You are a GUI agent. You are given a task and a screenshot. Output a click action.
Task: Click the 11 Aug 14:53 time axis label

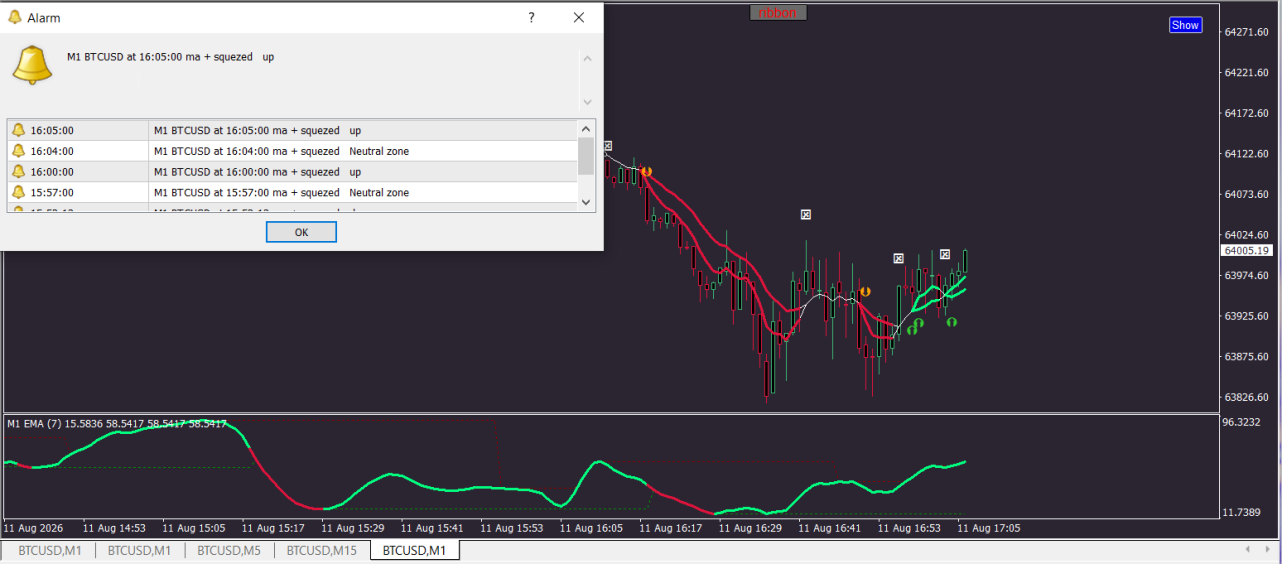[x=114, y=527]
